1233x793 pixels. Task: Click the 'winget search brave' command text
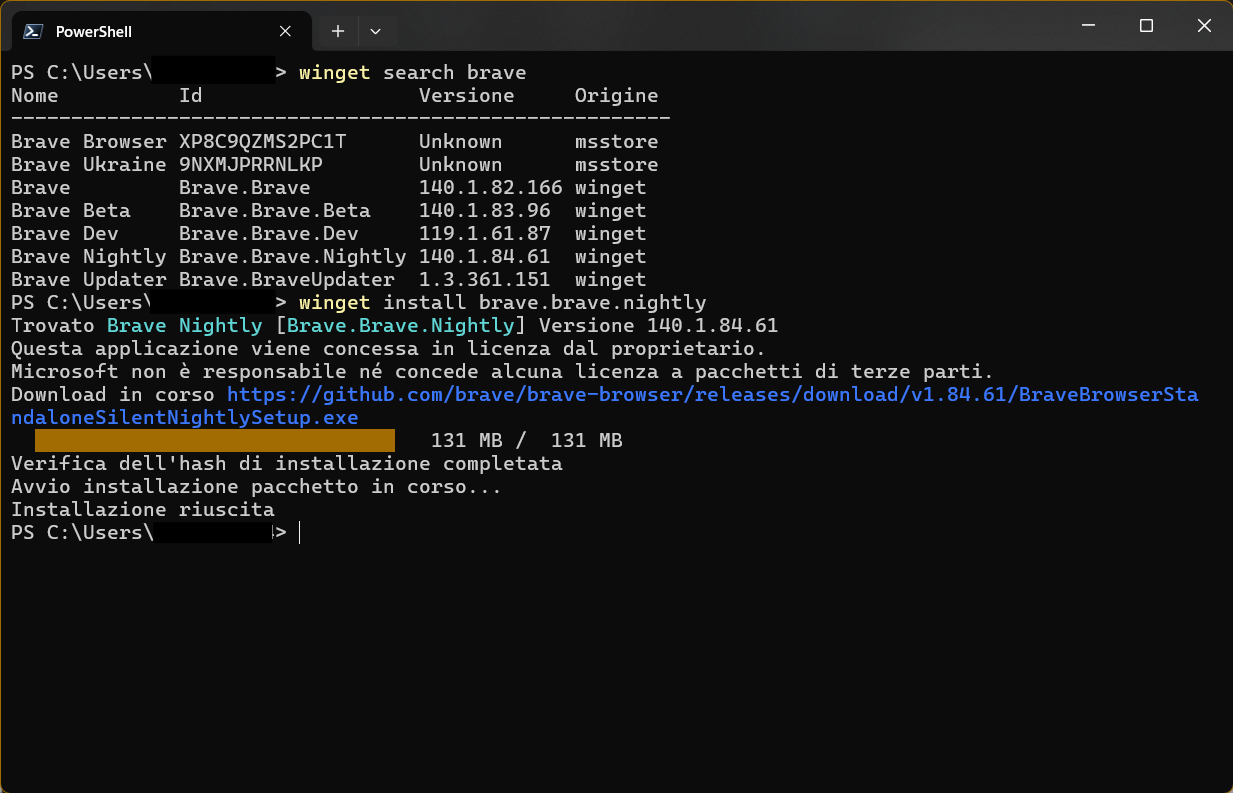pos(412,73)
